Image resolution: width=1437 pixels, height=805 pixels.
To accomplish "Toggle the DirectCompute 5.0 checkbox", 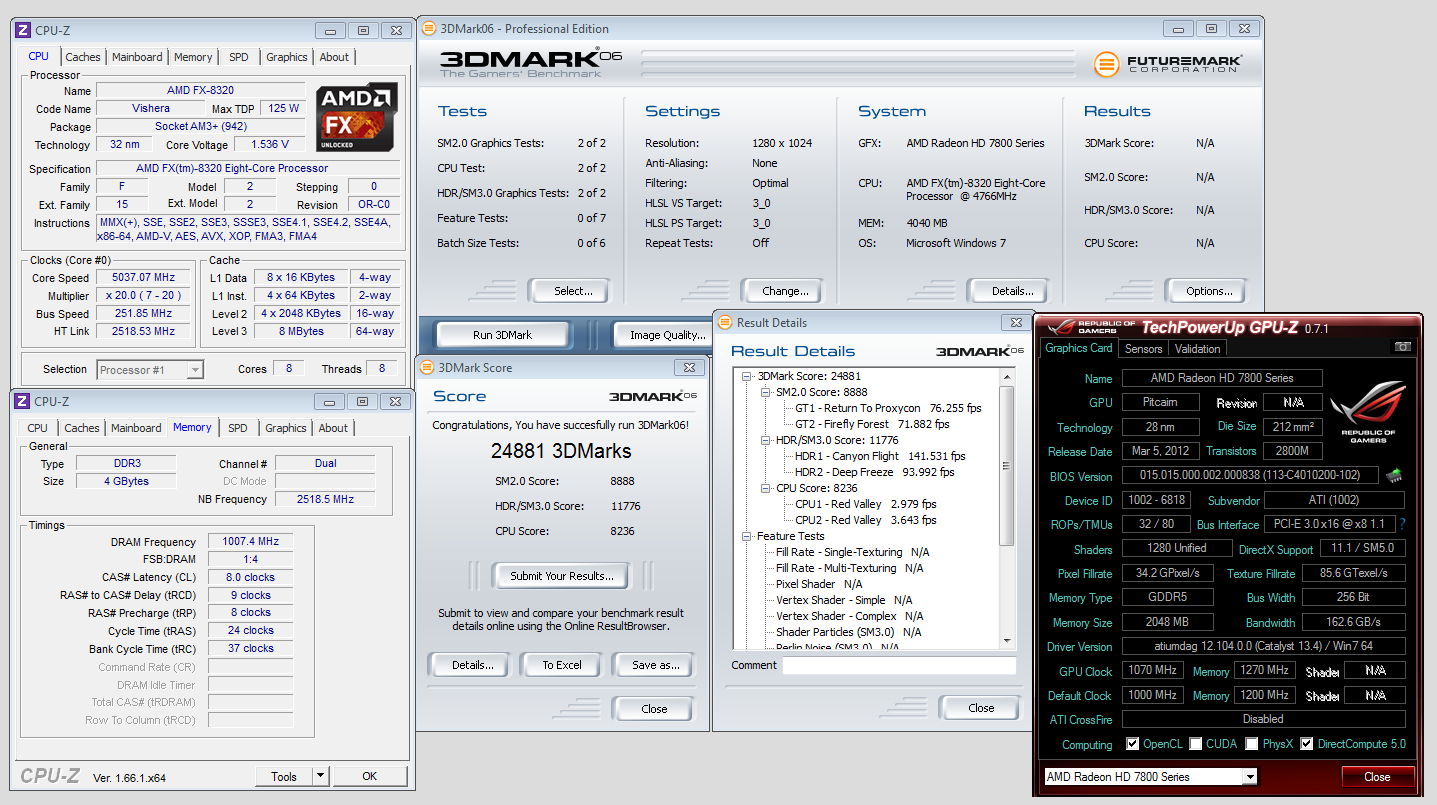I will [x=1306, y=744].
